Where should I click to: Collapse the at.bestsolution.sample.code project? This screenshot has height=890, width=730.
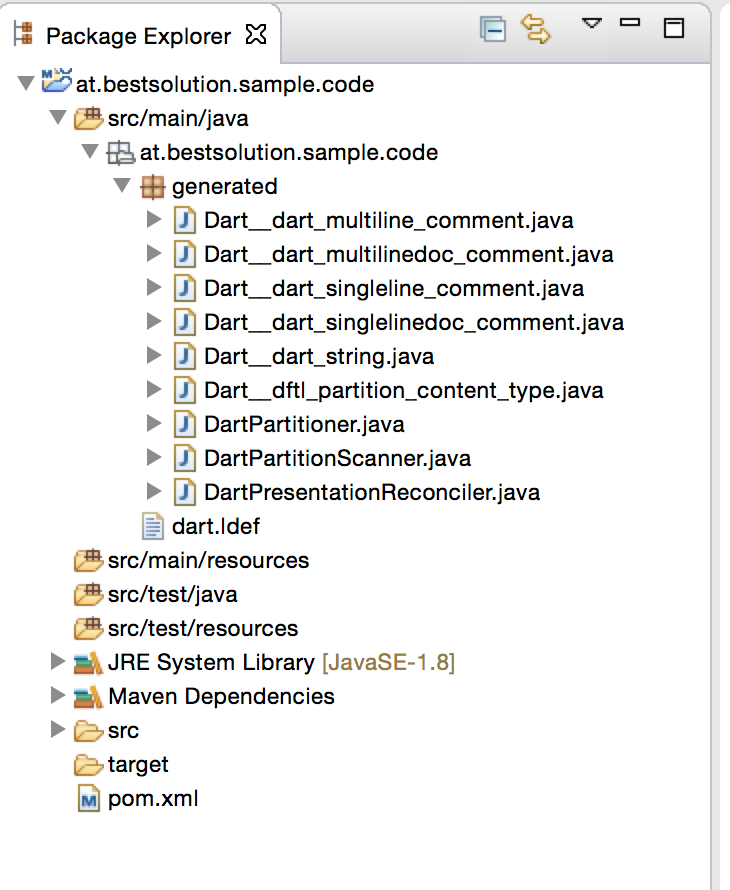click(x=25, y=84)
